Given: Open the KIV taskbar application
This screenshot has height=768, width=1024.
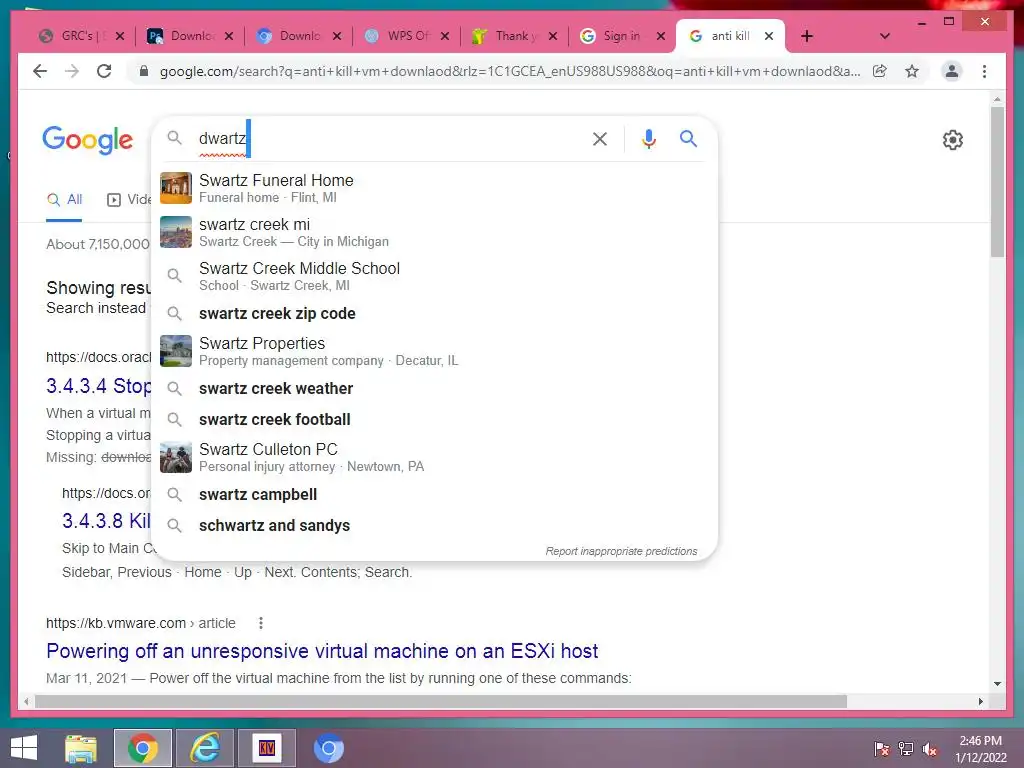Looking at the screenshot, I should tap(266, 748).
